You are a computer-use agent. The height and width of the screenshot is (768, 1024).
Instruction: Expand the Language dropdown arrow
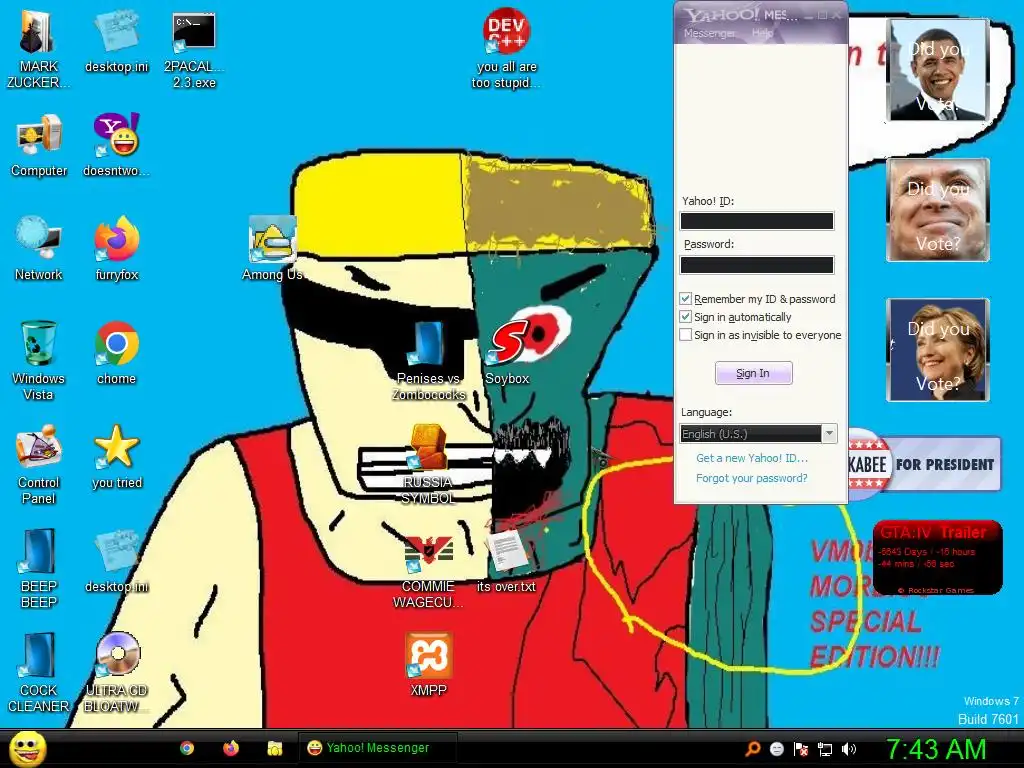(x=829, y=434)
